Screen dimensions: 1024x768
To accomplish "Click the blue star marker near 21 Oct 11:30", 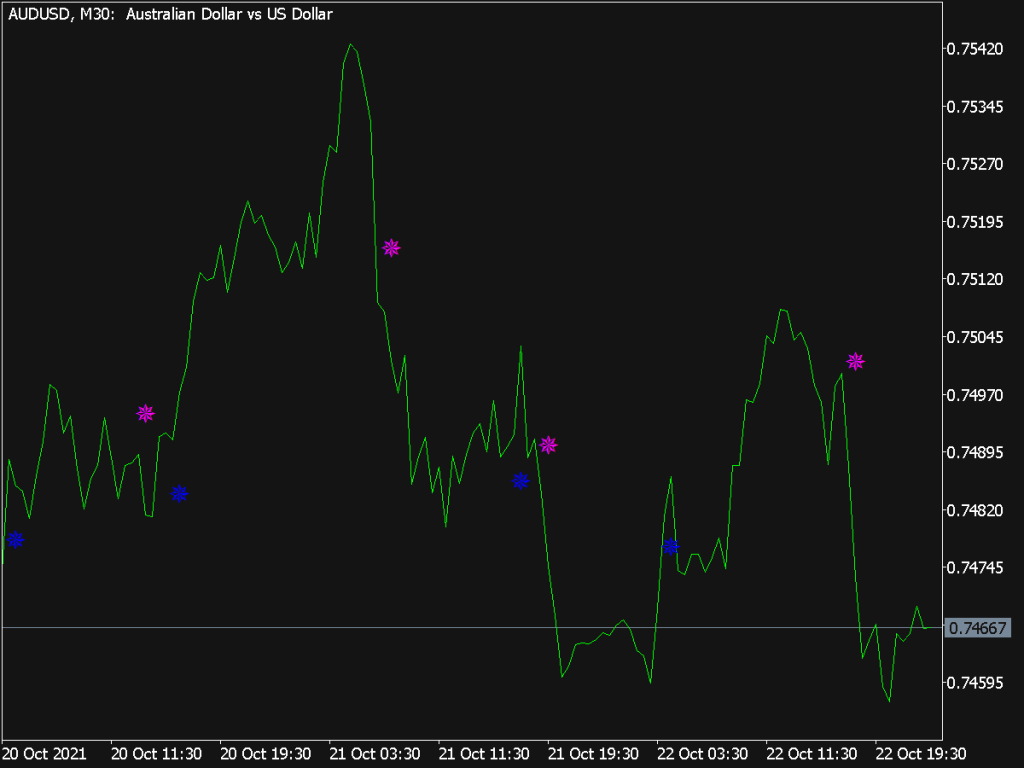I will coord(520,481).
